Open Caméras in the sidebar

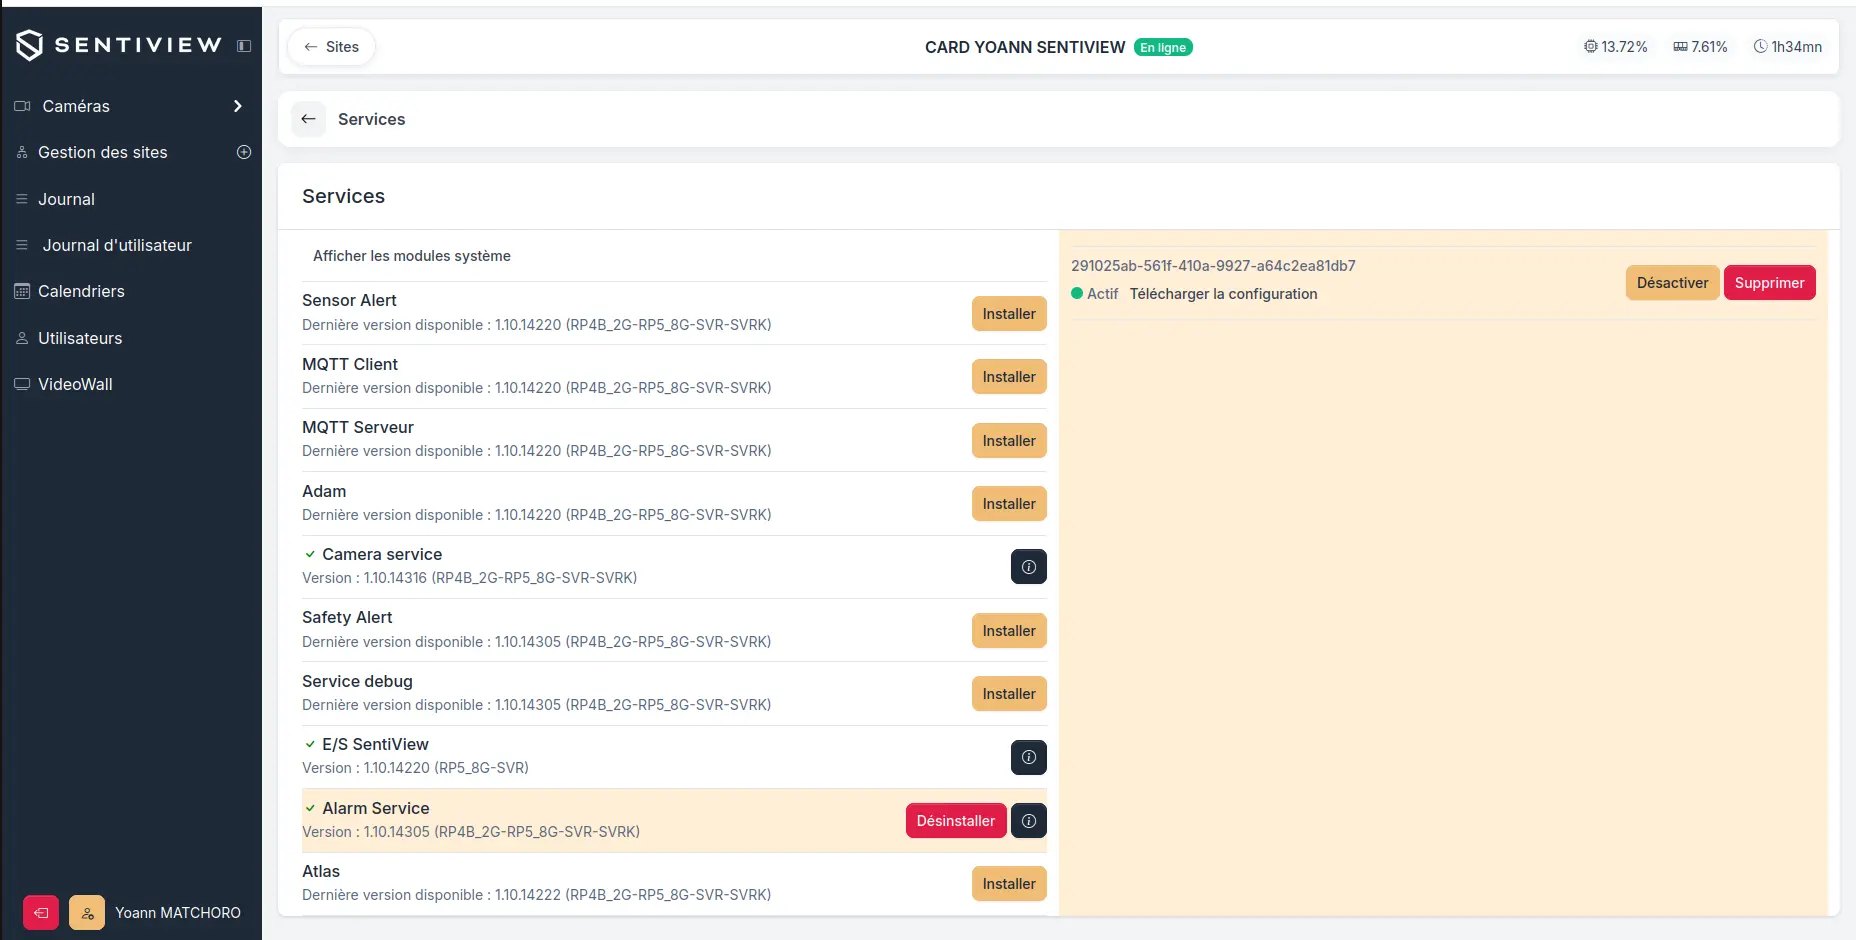(x=76, y=106)
